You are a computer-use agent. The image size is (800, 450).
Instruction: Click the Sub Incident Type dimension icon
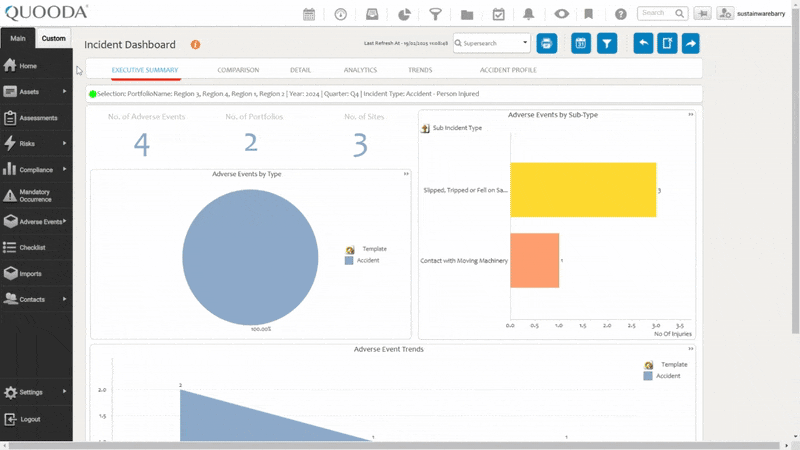(425, 128)
